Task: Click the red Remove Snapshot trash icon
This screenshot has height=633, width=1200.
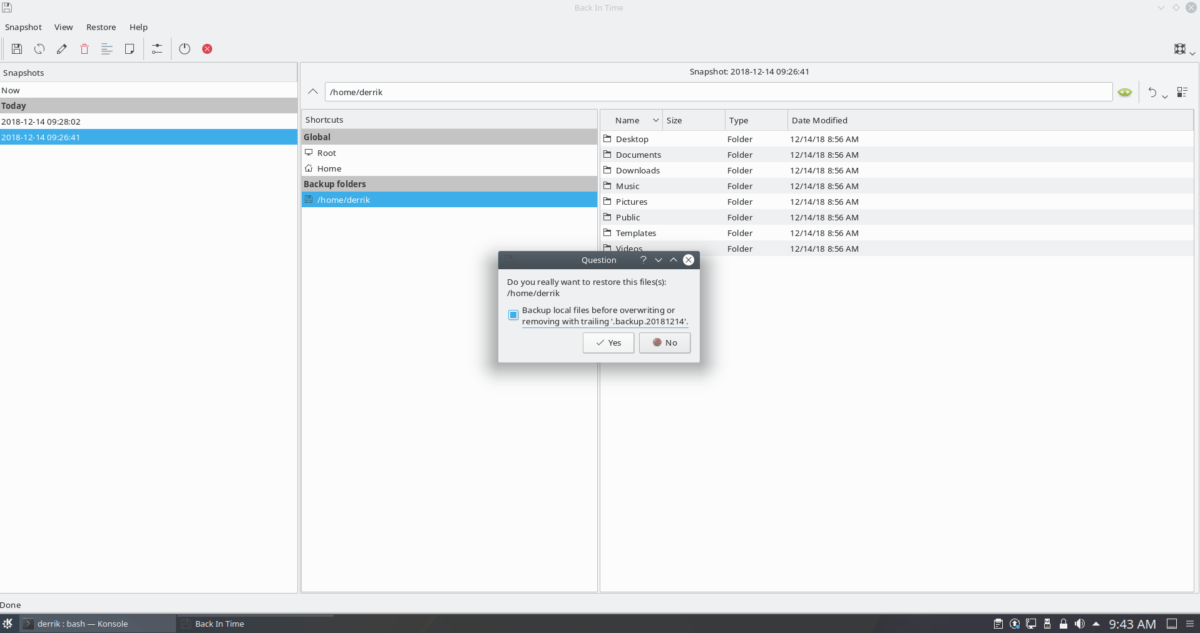Action: tap(84, 48)
